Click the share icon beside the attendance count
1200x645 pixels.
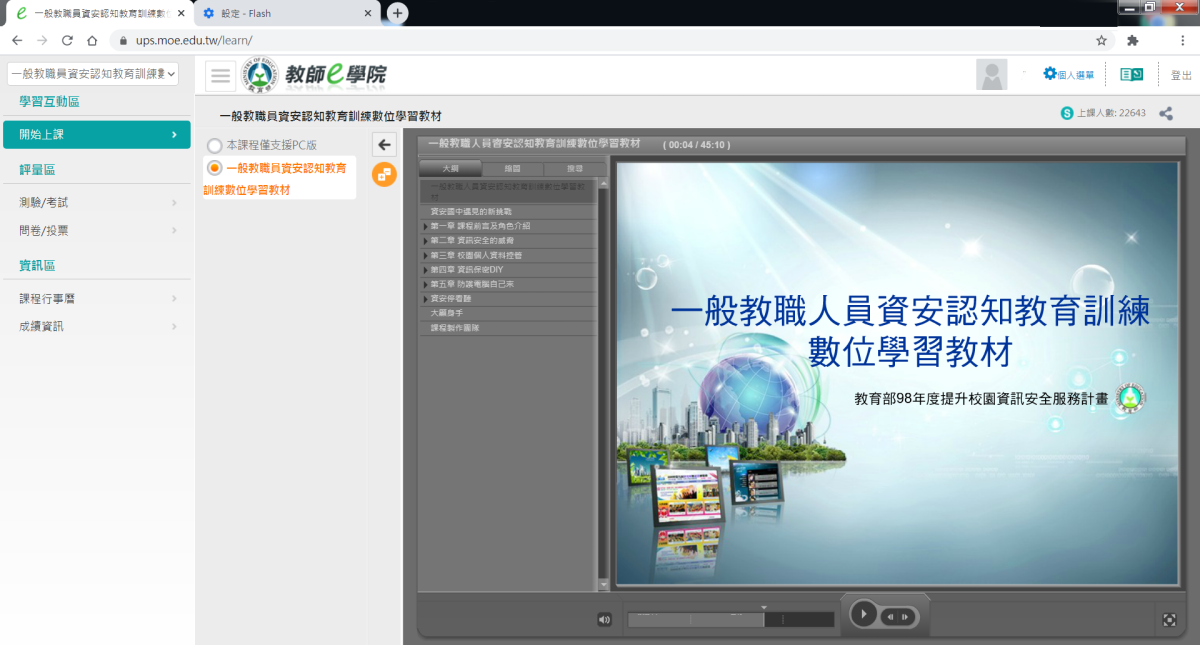click(x=1166, y=113)
